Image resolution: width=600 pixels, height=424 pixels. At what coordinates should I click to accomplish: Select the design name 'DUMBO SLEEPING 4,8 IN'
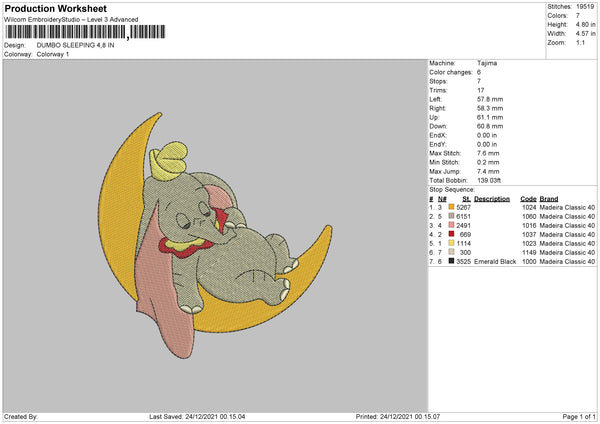pos(75,45)
